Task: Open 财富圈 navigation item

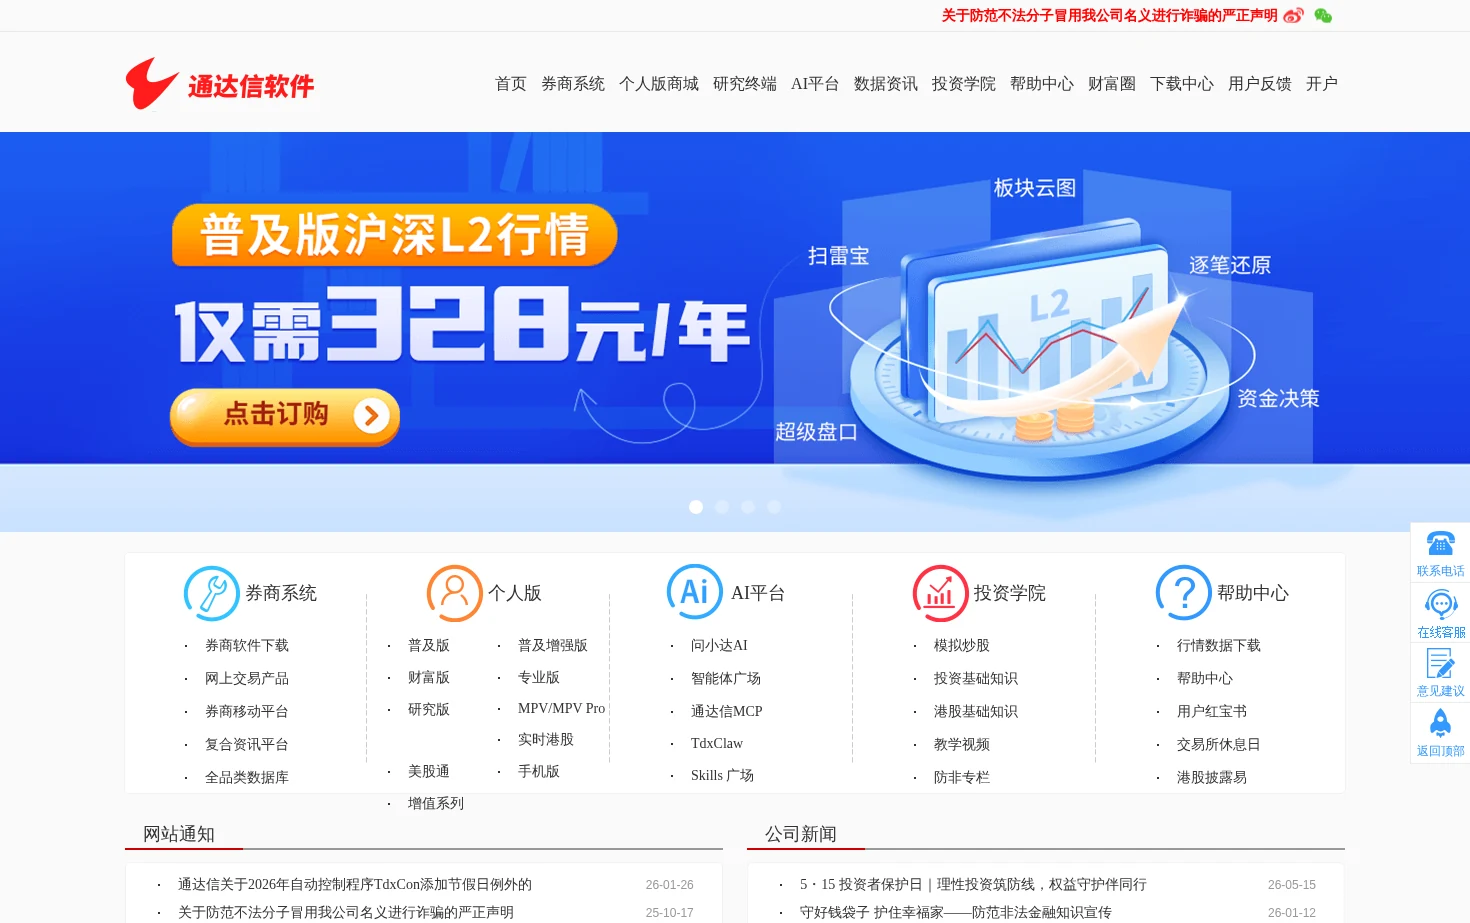Action: [1112, 84]
